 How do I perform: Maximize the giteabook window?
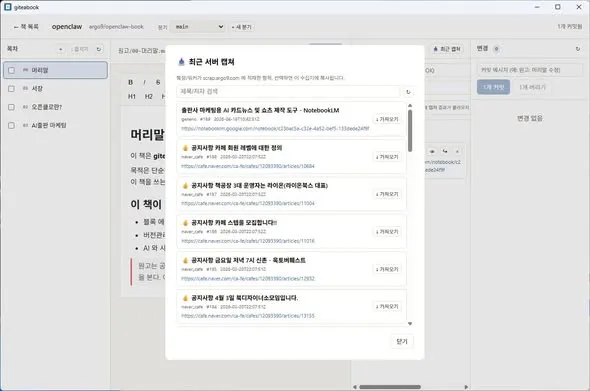pyautogui.click(x=558, y=7)
